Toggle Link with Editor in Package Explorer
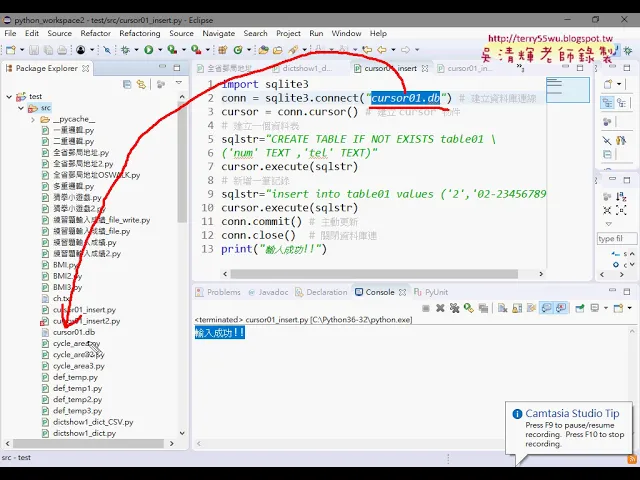This screenshot has width=640, height=480. [x=141, y=84]
